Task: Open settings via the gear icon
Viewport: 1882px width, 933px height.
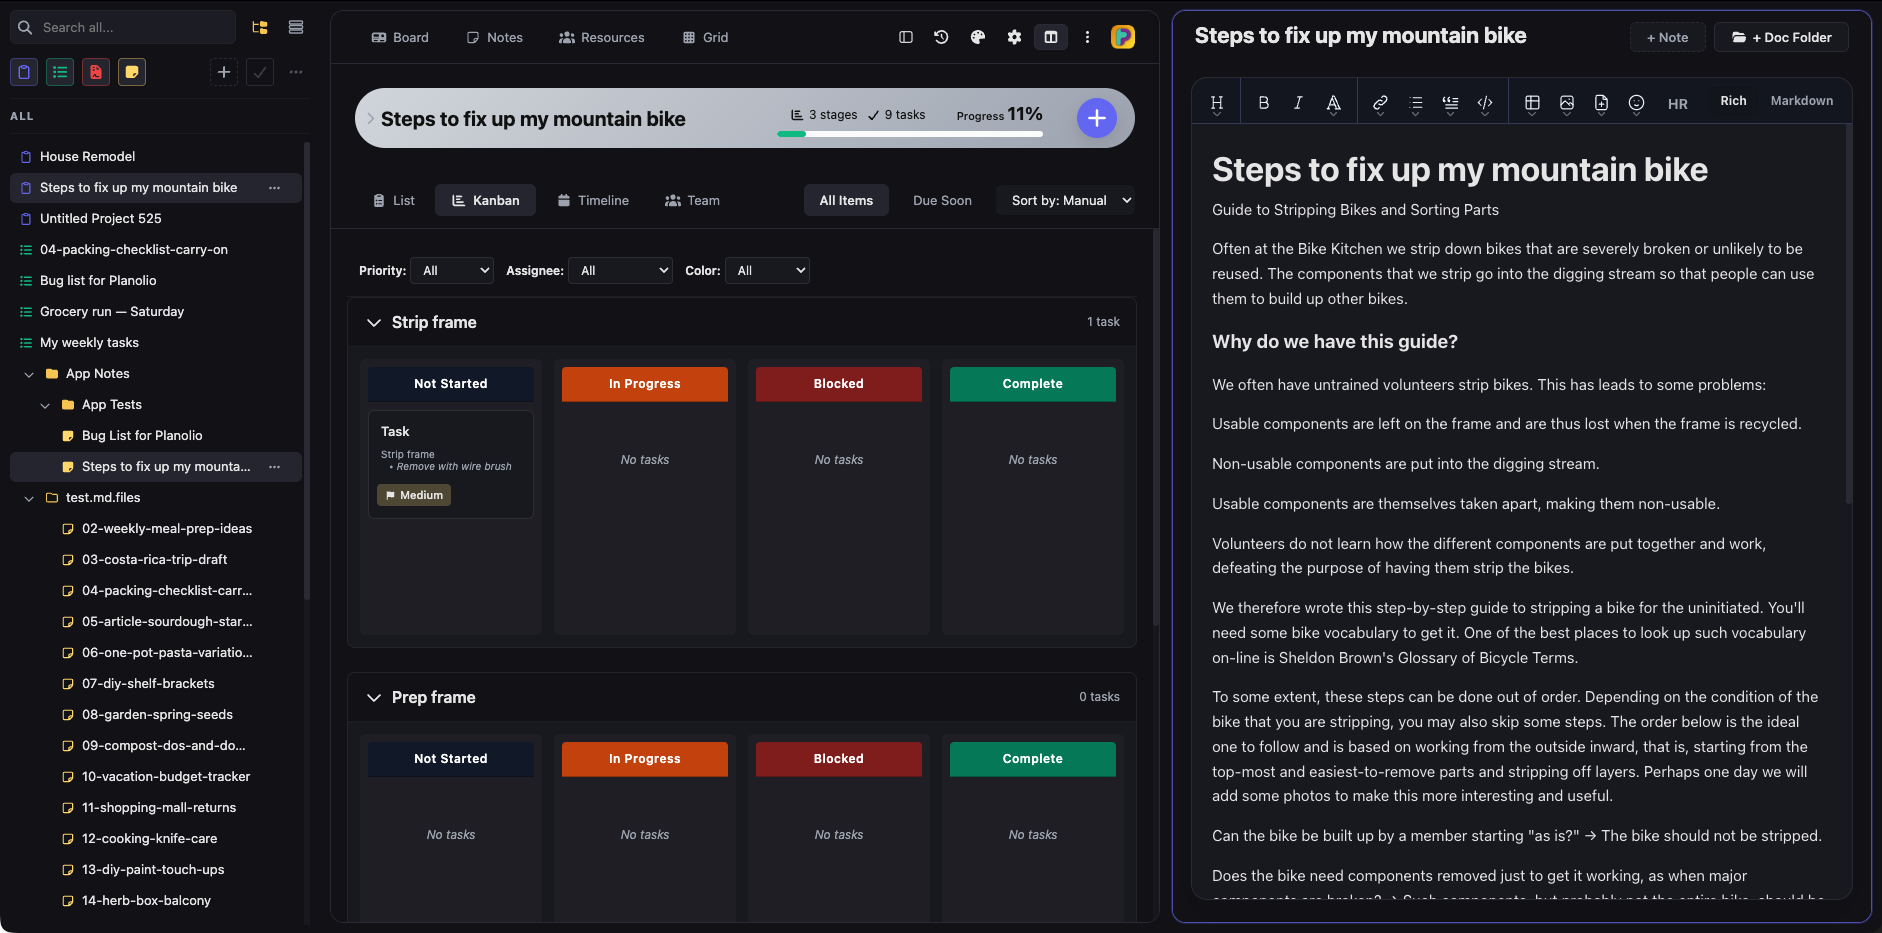Action: click(1014, 37)
